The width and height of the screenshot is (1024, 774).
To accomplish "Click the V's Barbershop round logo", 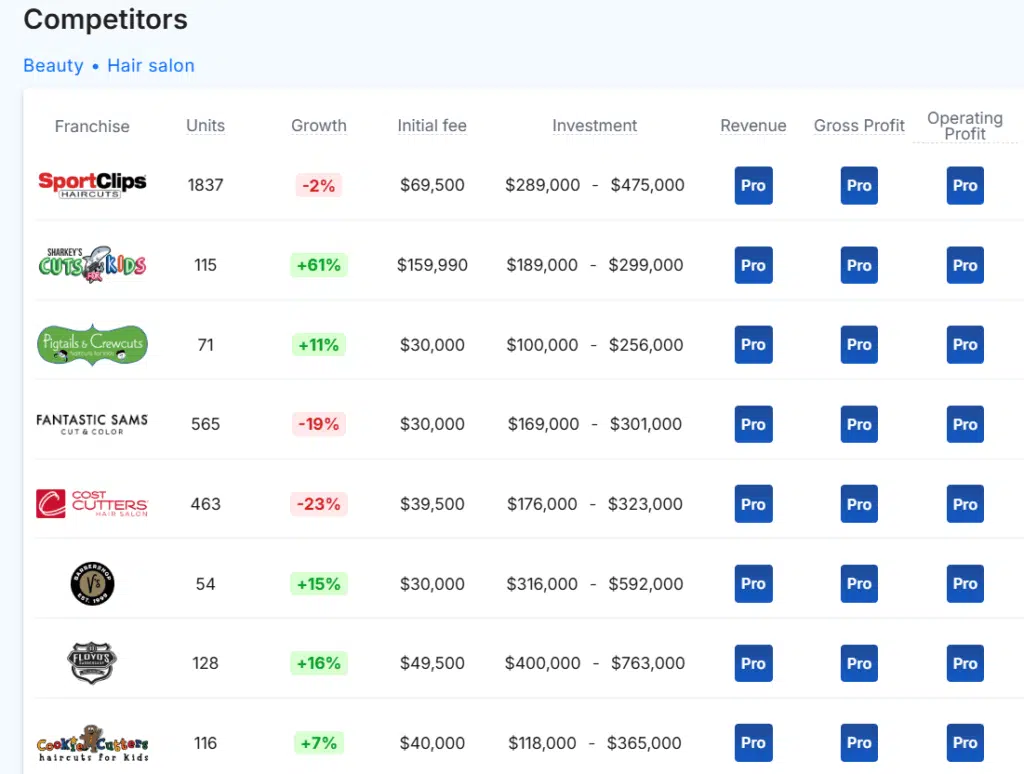I will coord(92,584).
